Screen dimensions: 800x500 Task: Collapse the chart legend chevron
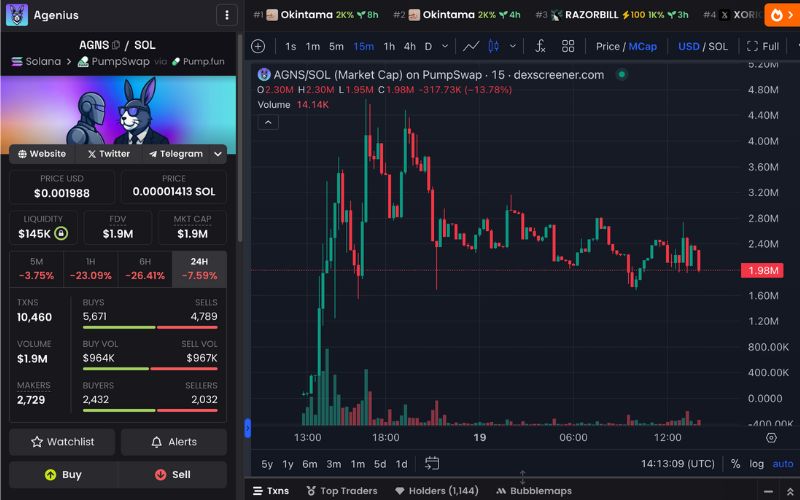tap(268, 122)
